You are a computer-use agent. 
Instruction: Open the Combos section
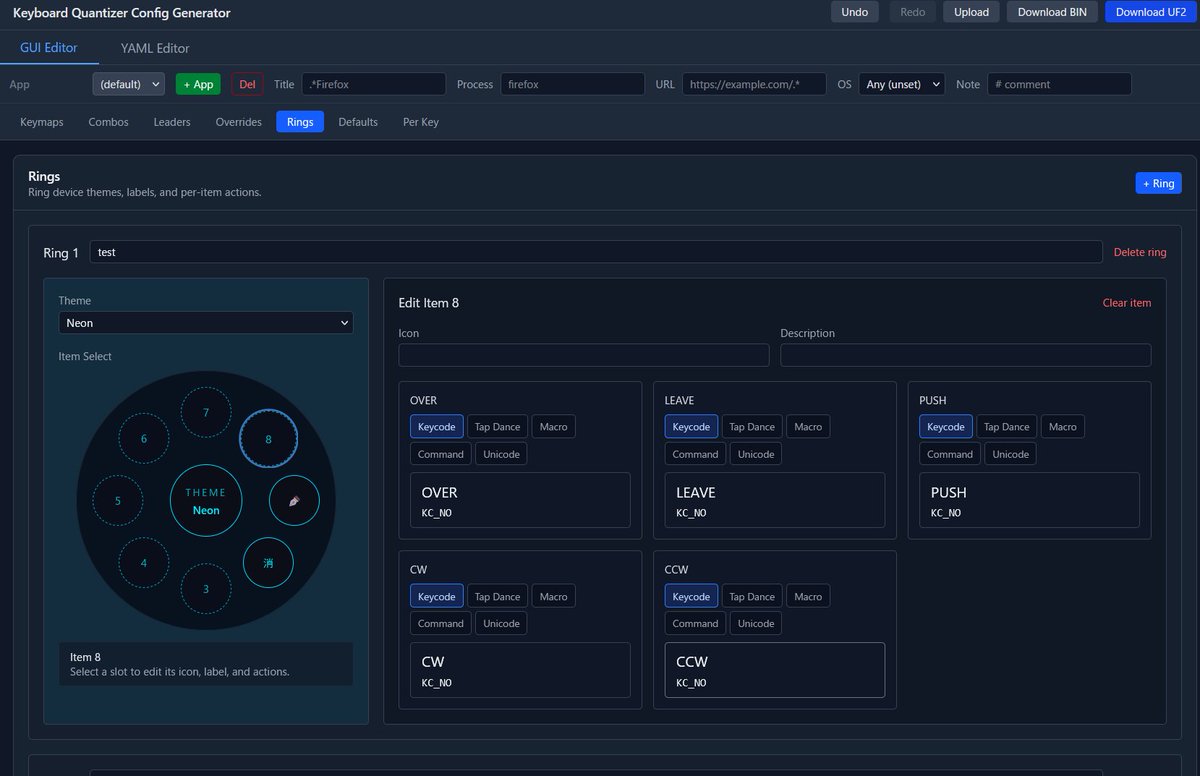pos(108,122)
